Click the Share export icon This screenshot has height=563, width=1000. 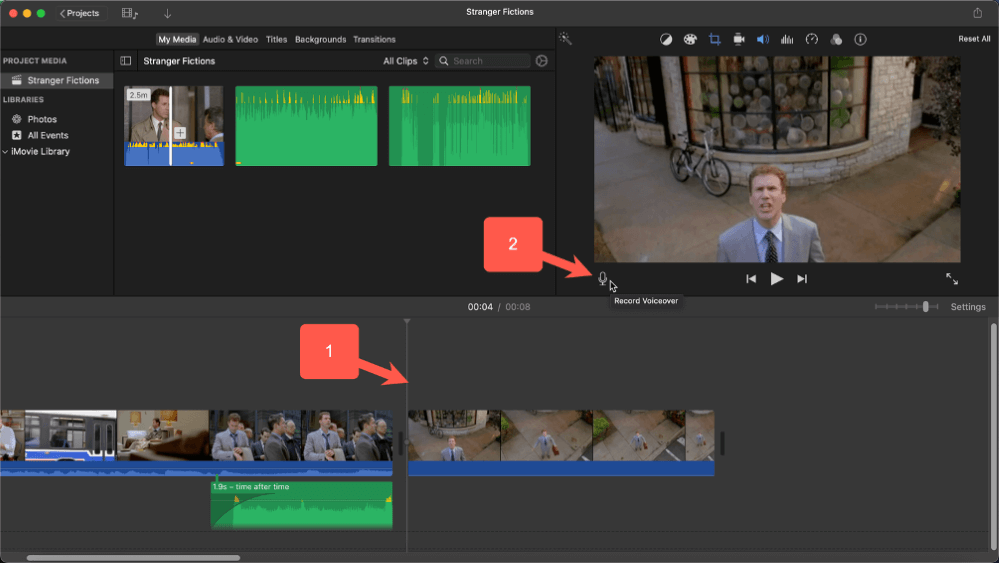(978, 13)
